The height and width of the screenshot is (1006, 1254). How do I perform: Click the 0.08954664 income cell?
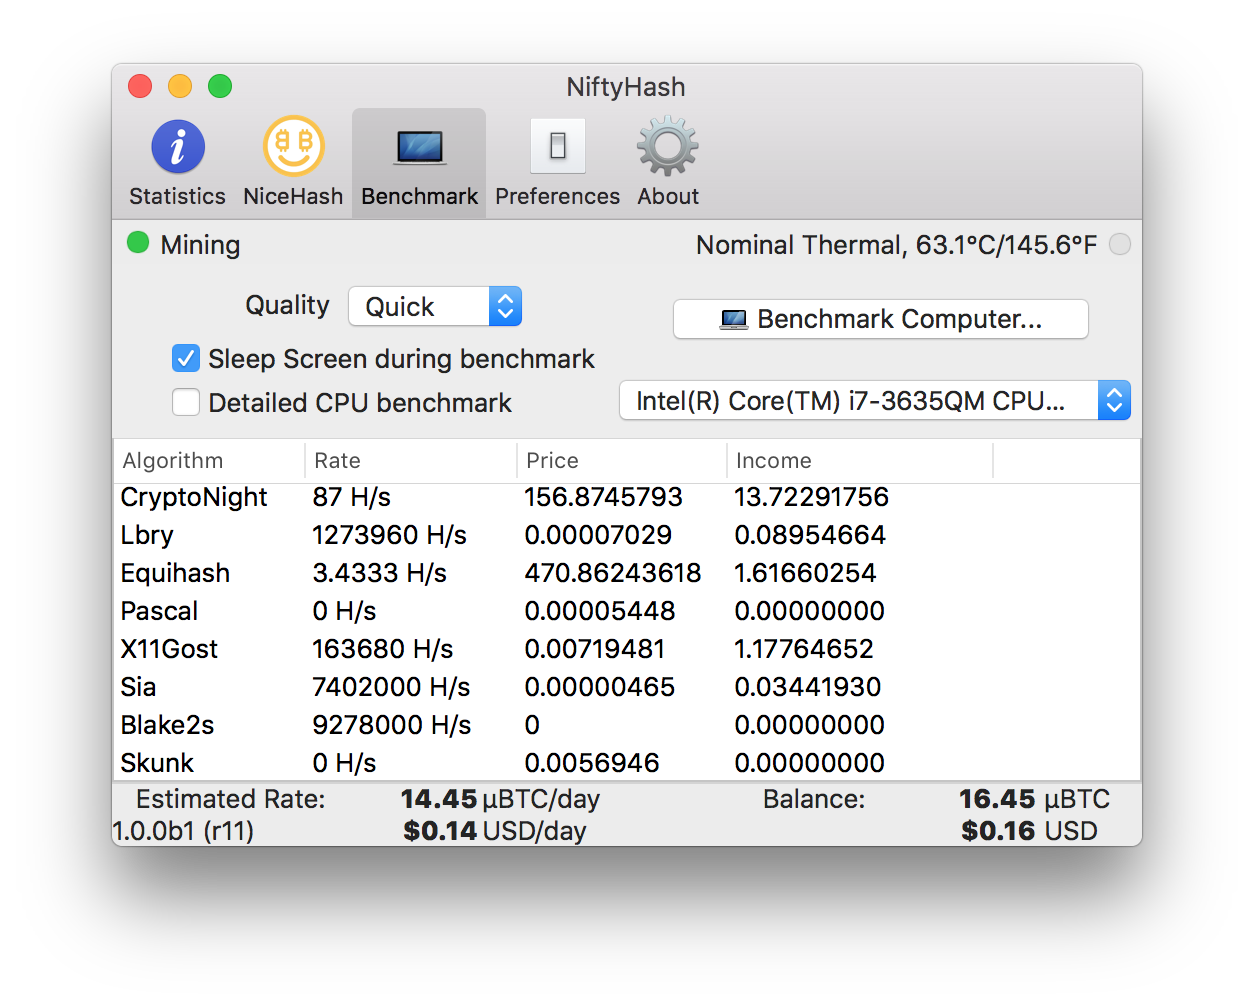point(810,535)
